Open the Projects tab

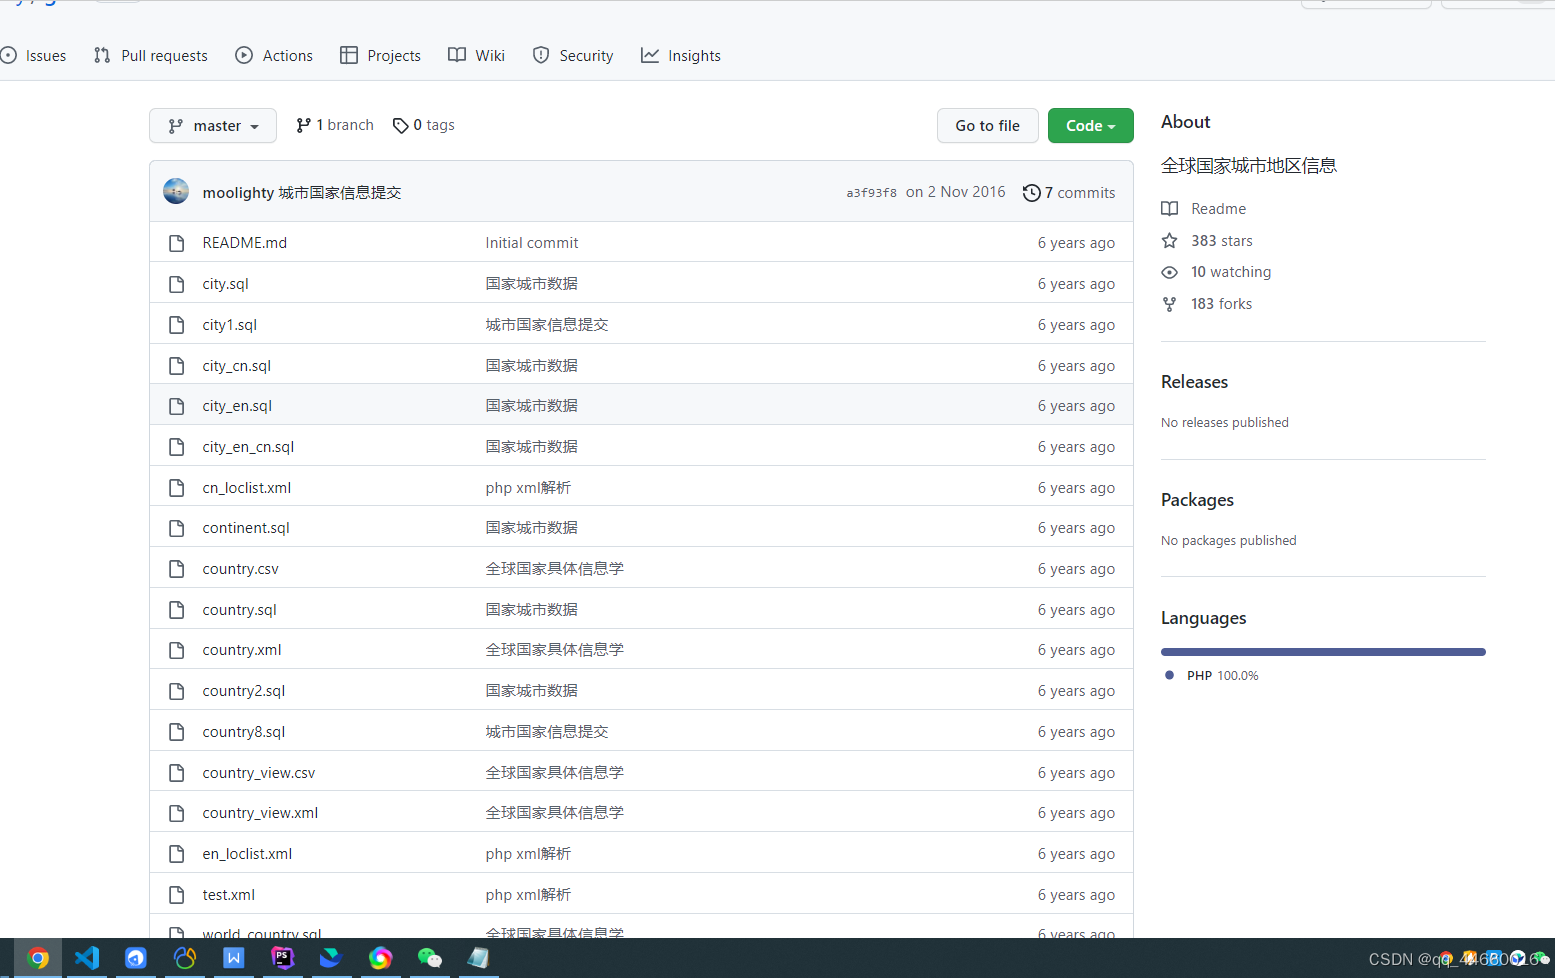(380, 56)
